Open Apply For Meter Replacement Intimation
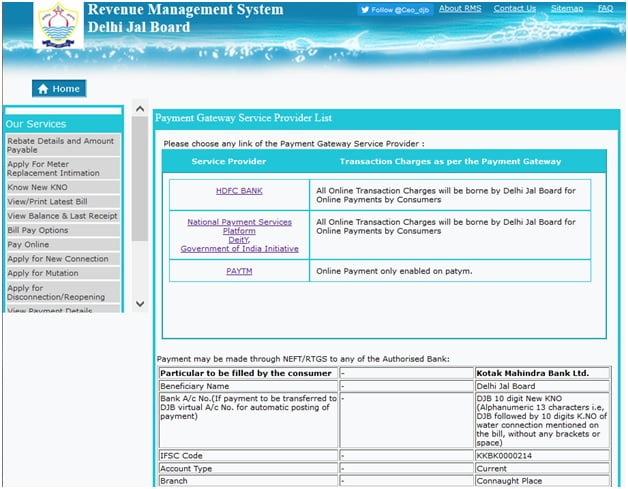This screenshot has width=628, height=489. (63, 168)
